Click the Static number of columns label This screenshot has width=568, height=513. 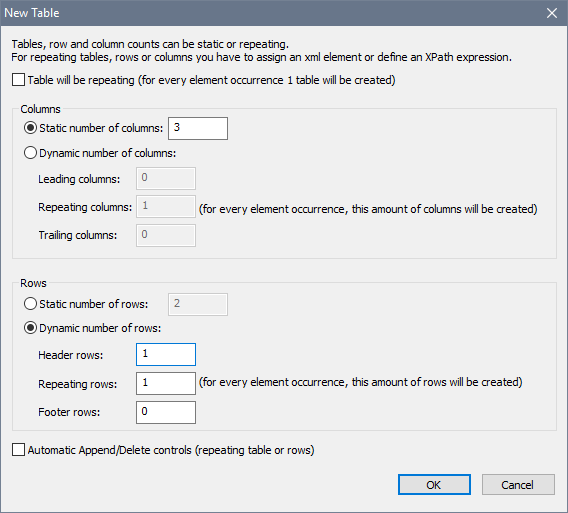point(101,128)
